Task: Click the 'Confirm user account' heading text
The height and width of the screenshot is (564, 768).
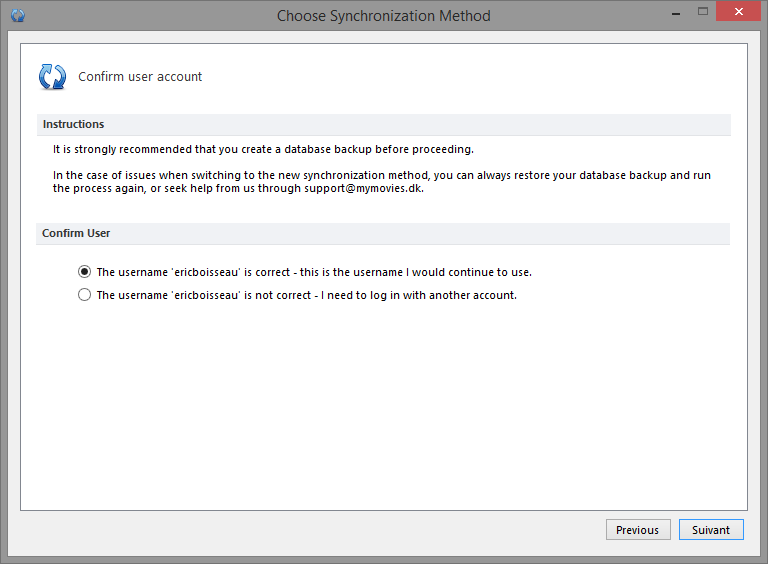Action: coord(140,77)
